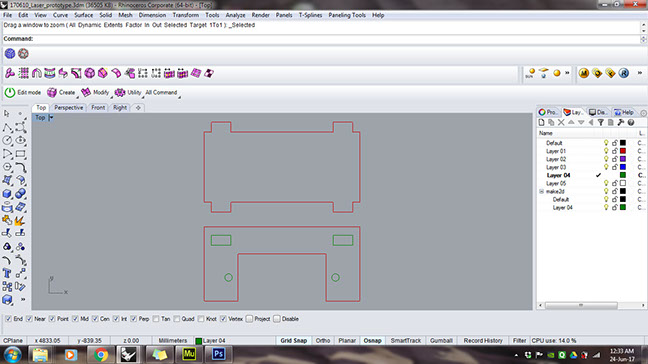This screenshot has width=648, height=364.
Task: Switch to the Right viewport tab
Action: pyautogui.click(x=120, y=108)
